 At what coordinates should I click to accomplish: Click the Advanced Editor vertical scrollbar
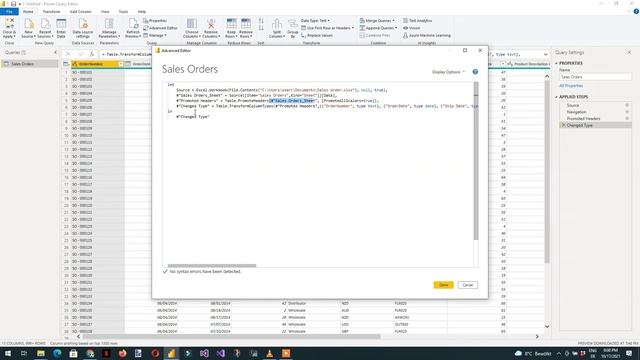(476, 161)
